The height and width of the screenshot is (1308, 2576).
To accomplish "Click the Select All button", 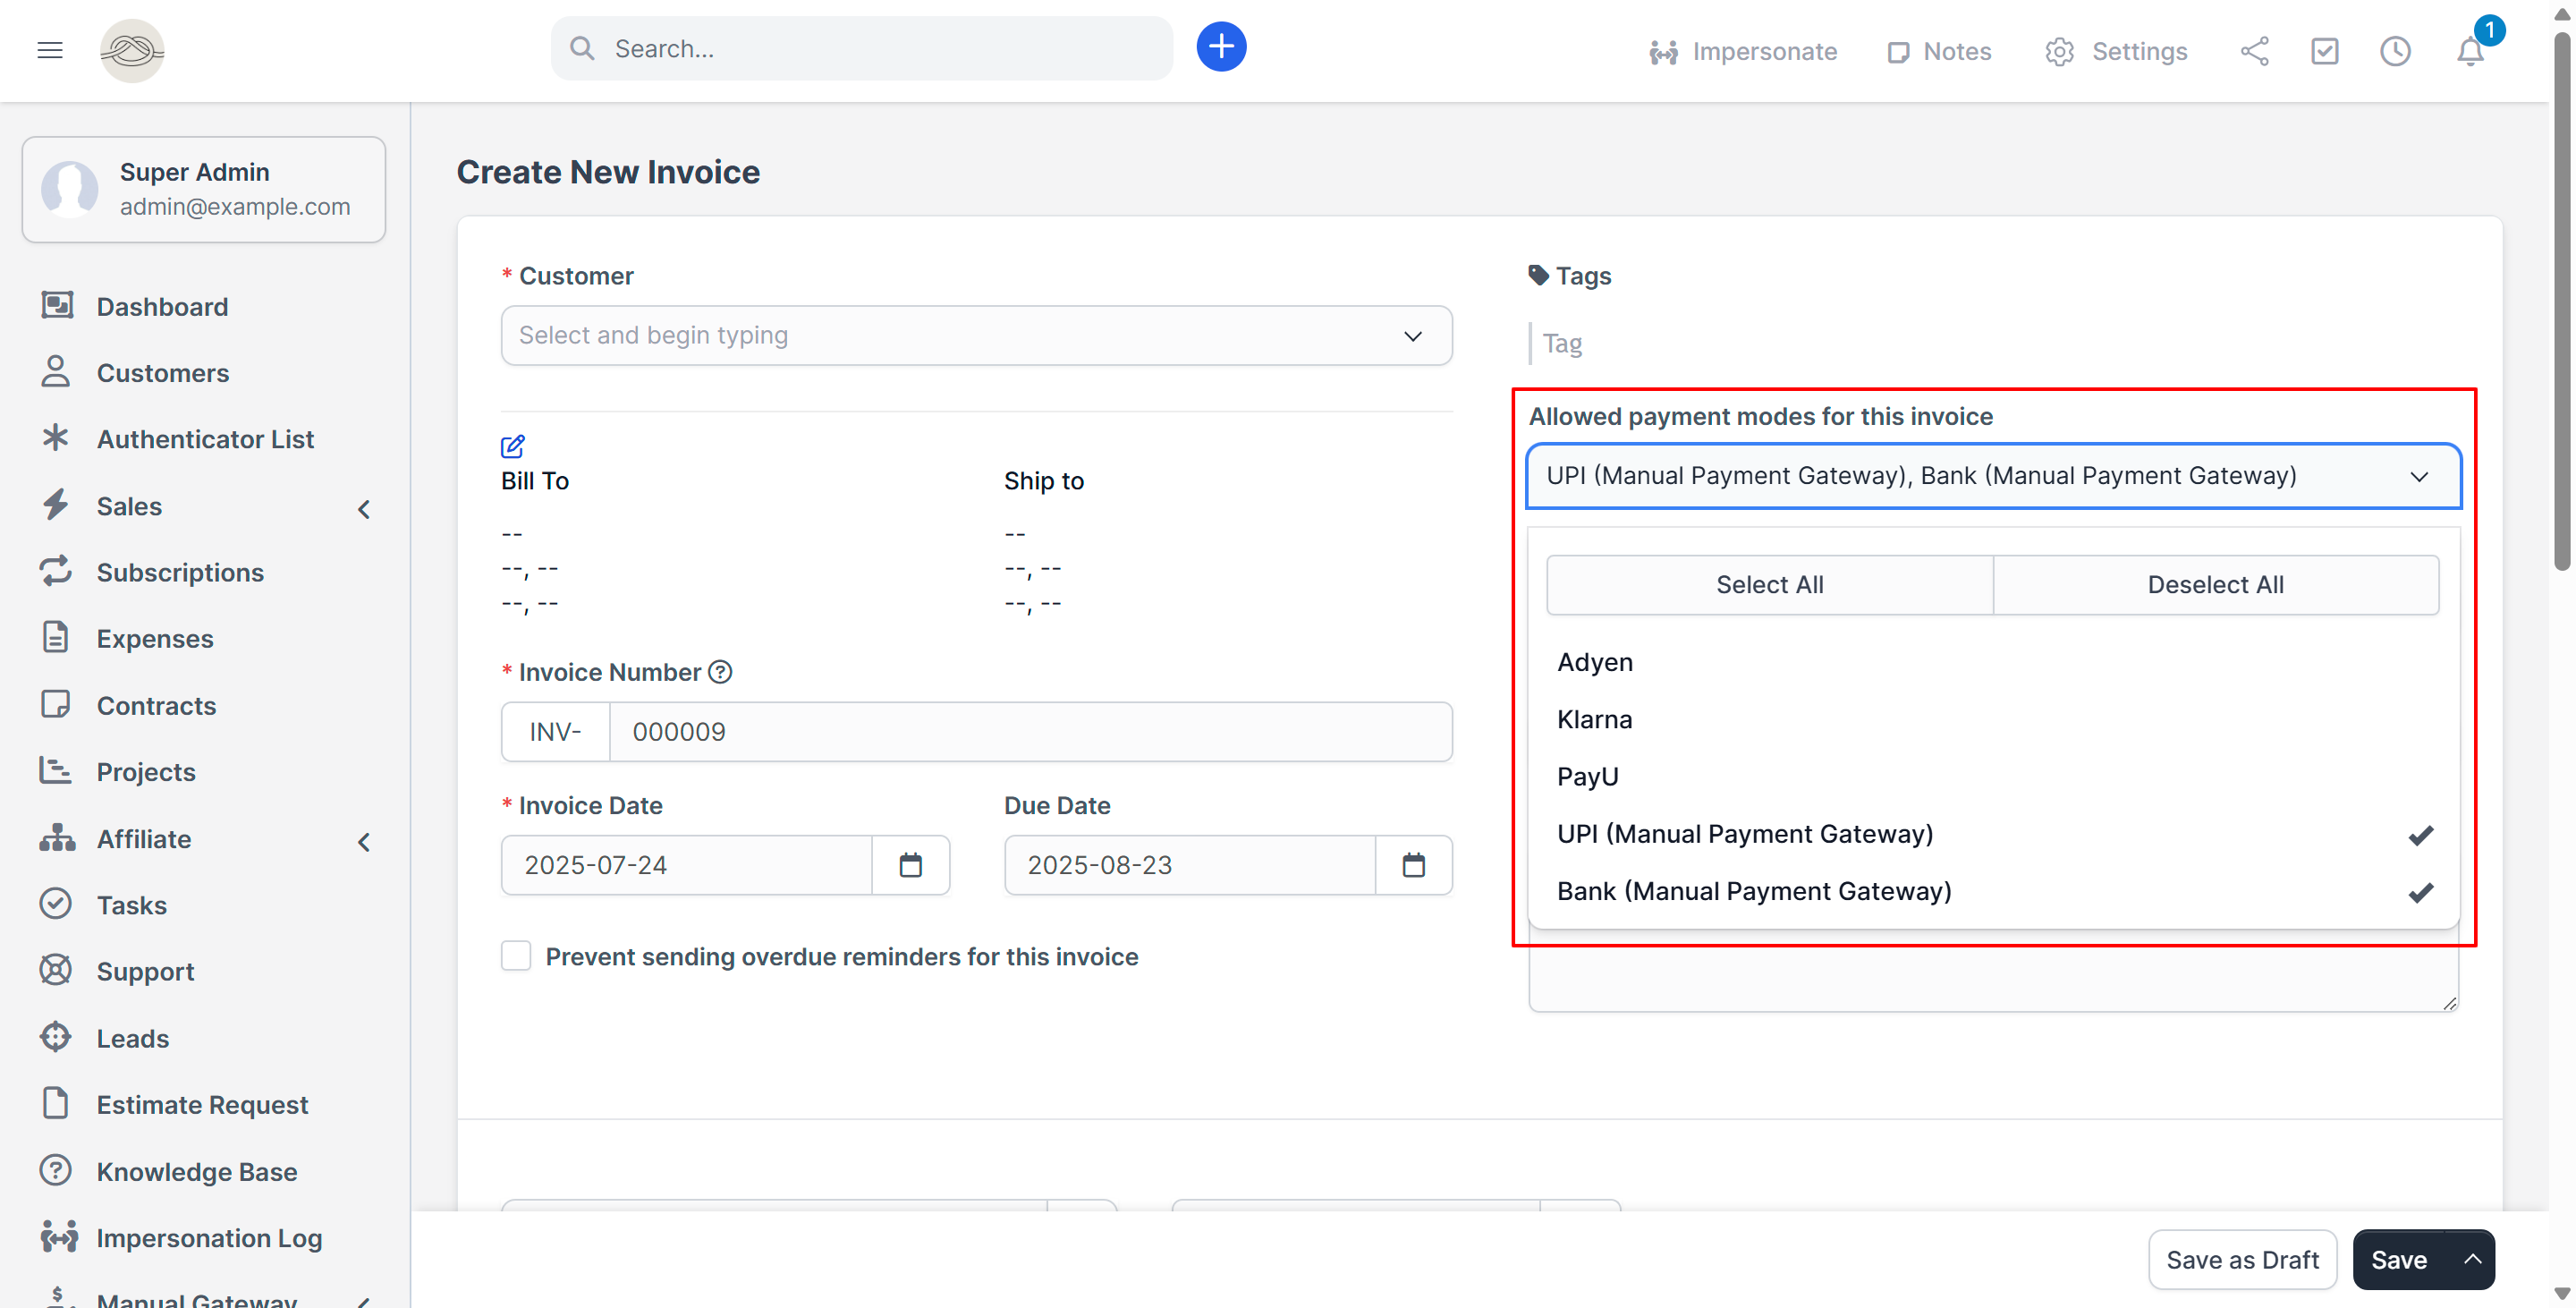I will tap(1769, 585).
